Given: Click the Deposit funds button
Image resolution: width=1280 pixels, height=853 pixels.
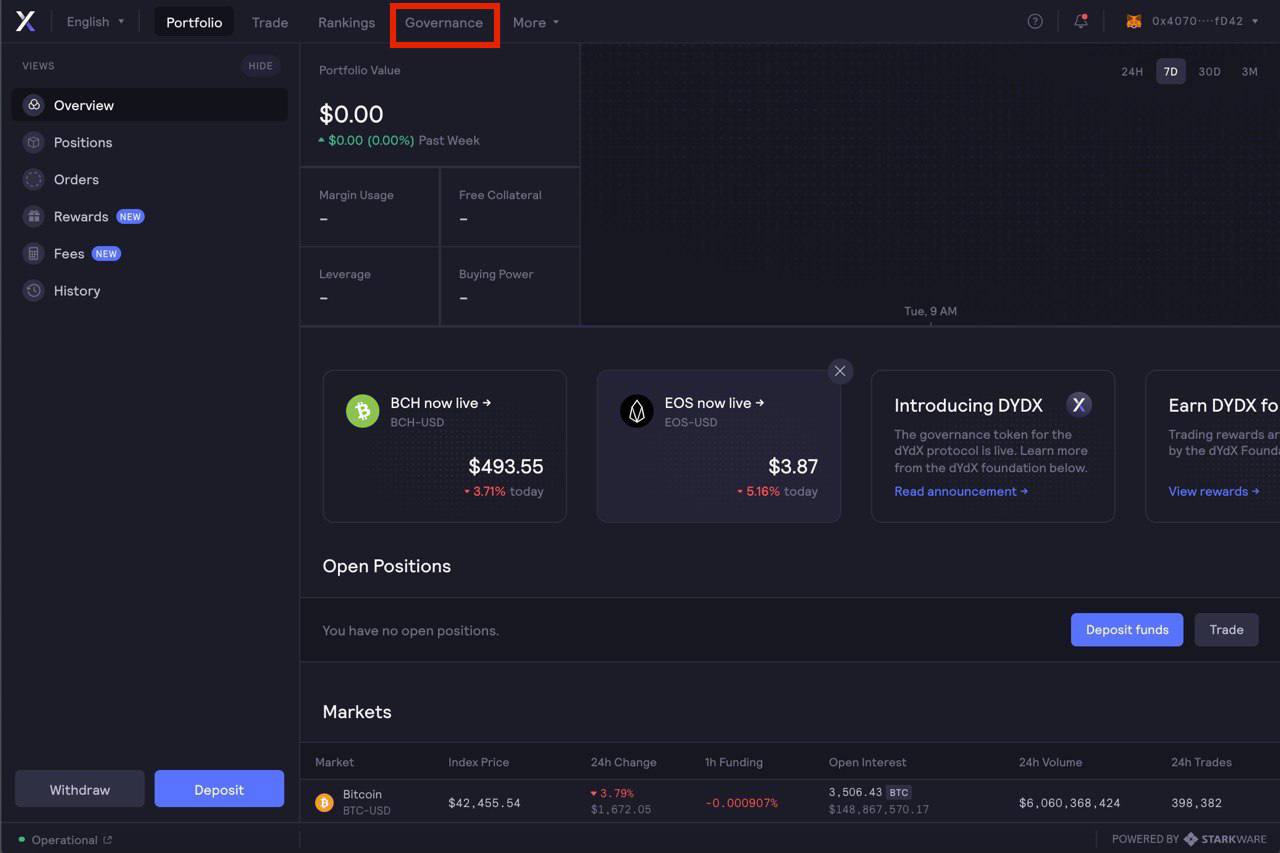Looking at the screenshot, I should 1127,630.
